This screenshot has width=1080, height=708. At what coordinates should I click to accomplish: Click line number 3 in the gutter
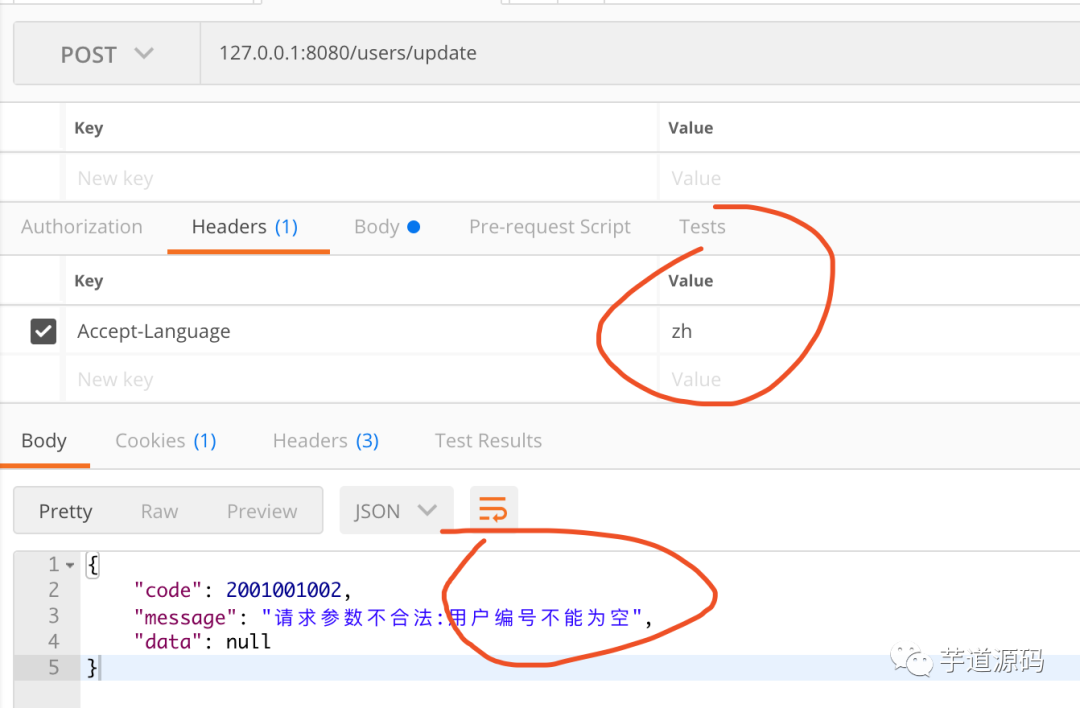coord(54,616)
